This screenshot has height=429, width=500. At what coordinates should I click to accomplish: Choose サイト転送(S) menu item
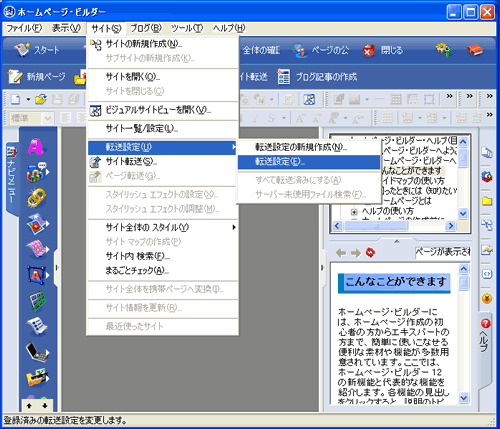[163, 162]
